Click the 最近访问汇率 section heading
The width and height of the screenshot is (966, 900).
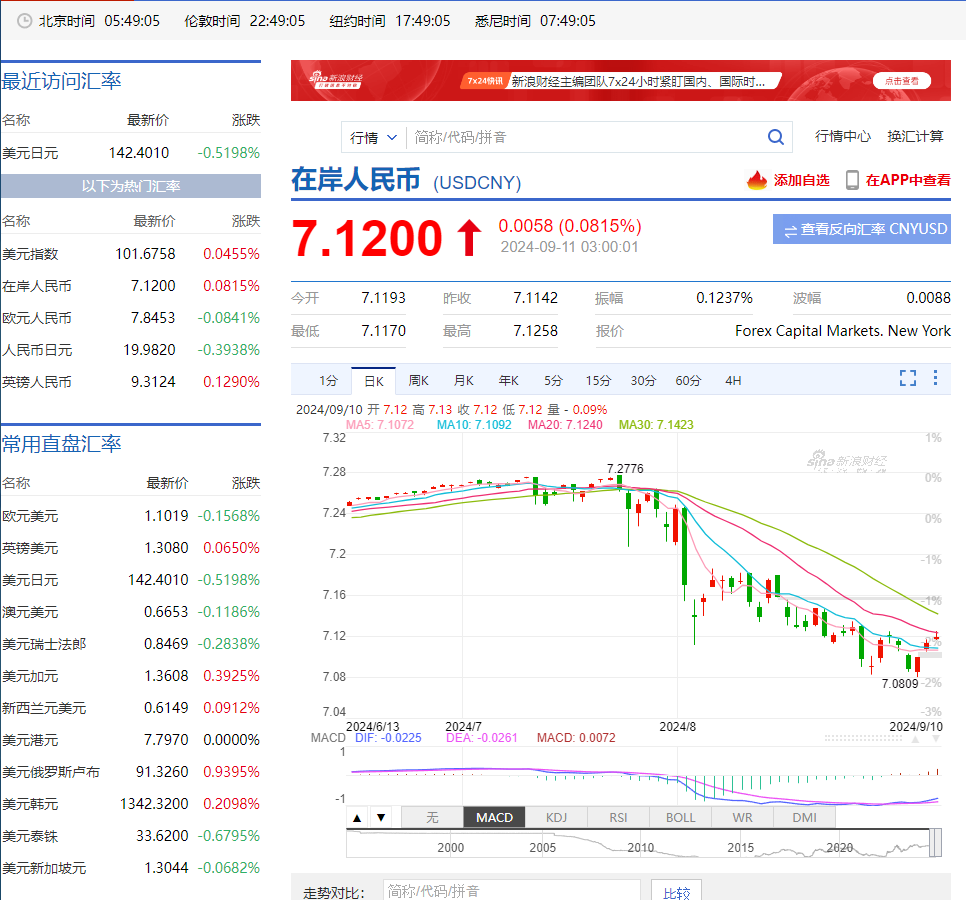(62, 81)
